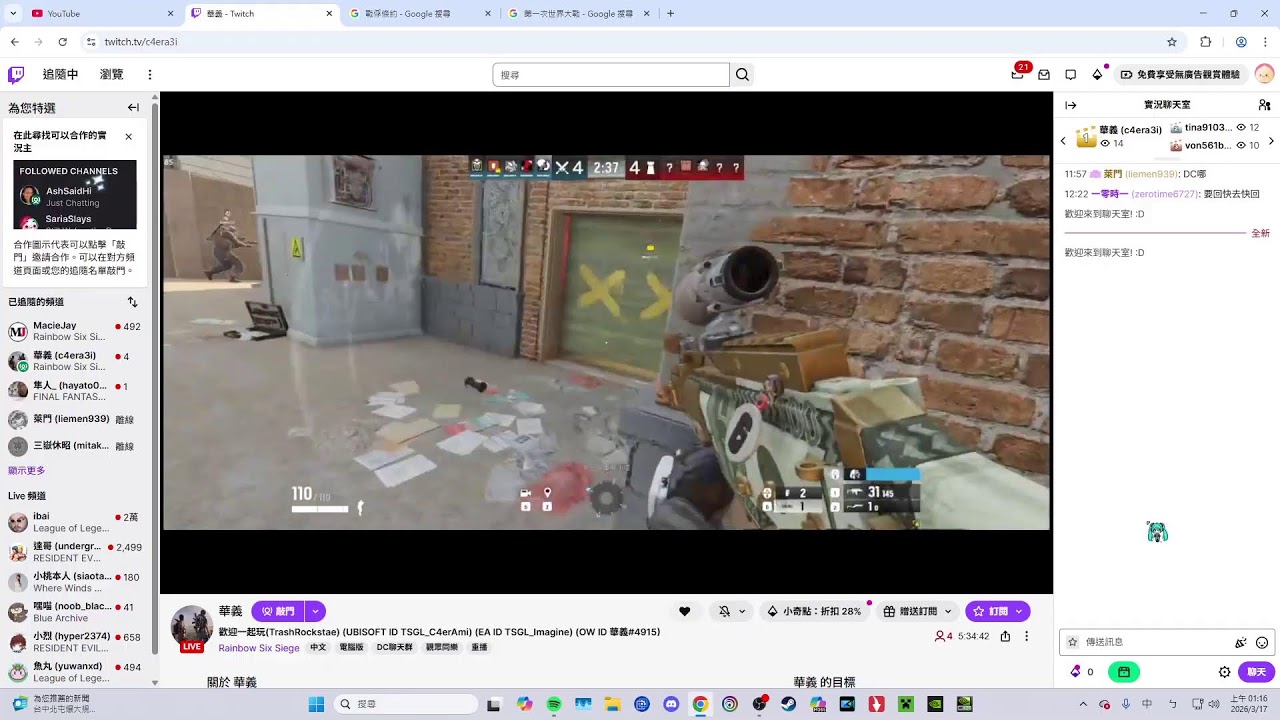Open the chat community members list
Image resolution: width=1280 pixels, height=720 pixels.
click(1264, 105)
